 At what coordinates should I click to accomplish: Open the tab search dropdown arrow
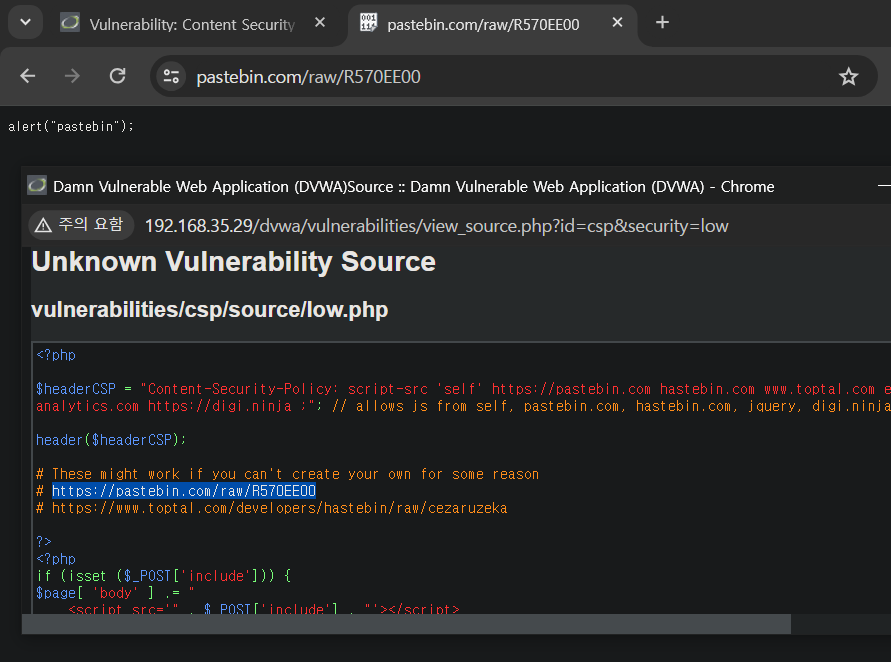pos(25,23)
